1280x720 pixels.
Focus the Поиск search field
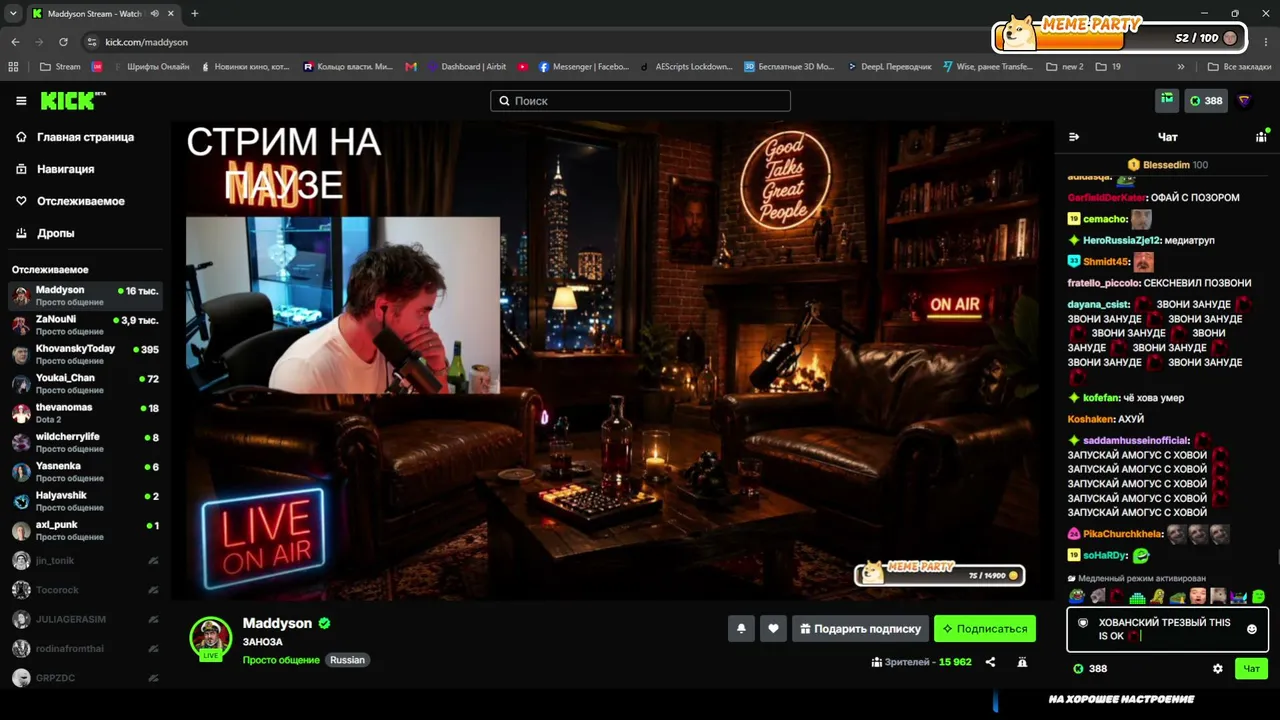(x=640, y=101)
